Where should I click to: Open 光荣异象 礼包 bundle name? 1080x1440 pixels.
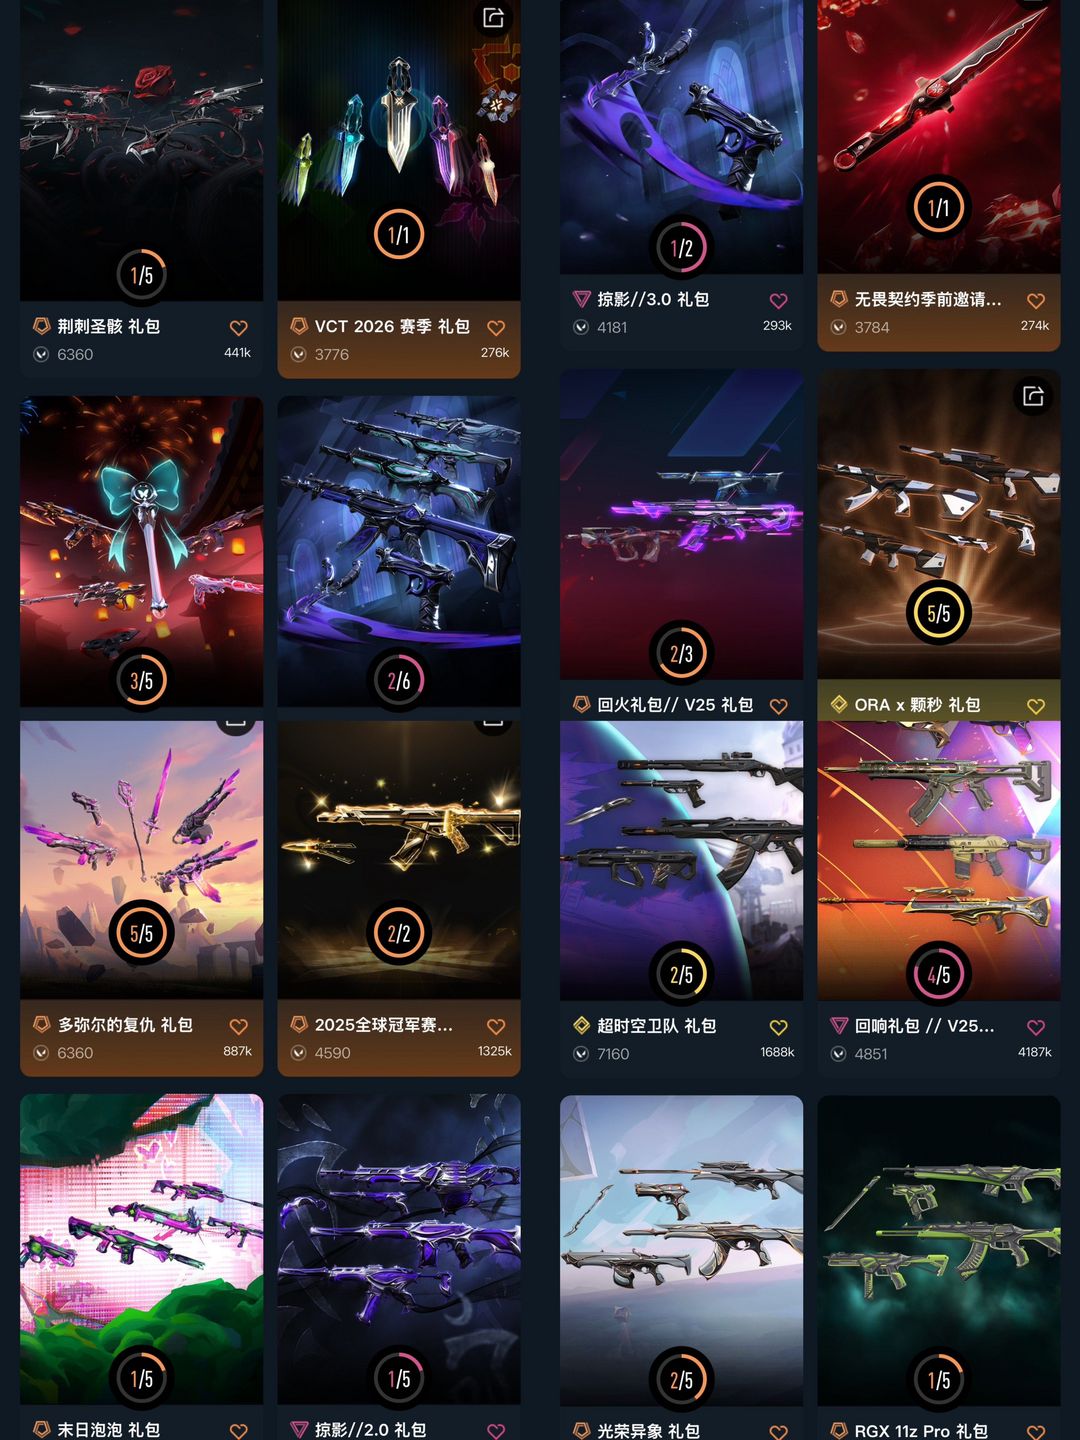pyautogui.click(x=648, y=1431)
